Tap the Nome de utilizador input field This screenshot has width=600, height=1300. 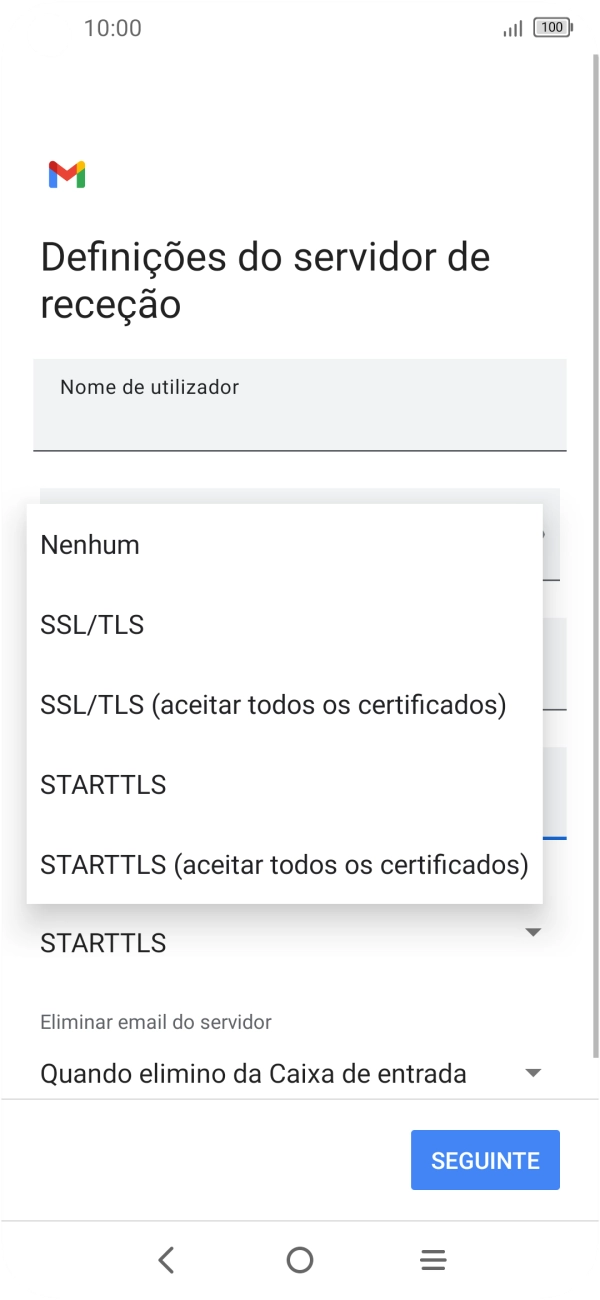point(299,404)
